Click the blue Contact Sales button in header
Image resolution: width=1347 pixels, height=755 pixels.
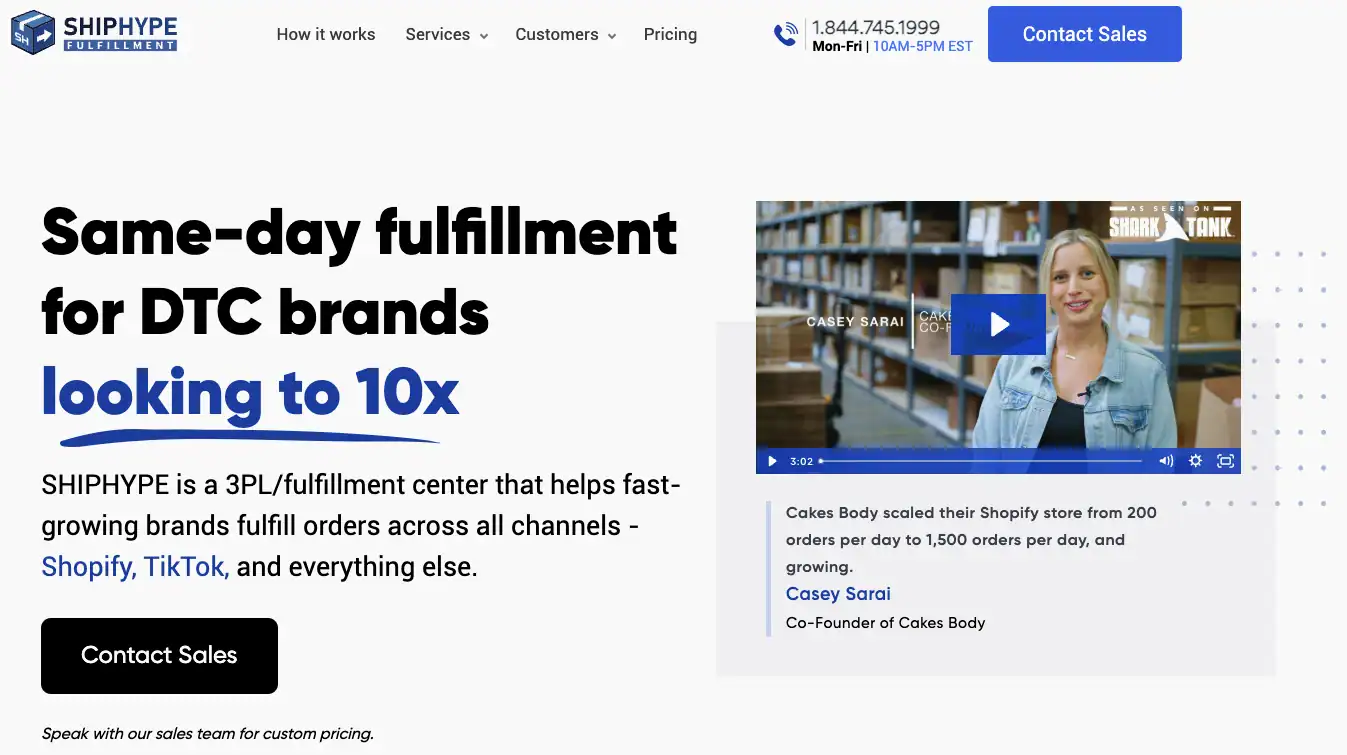pos(1085,34)
